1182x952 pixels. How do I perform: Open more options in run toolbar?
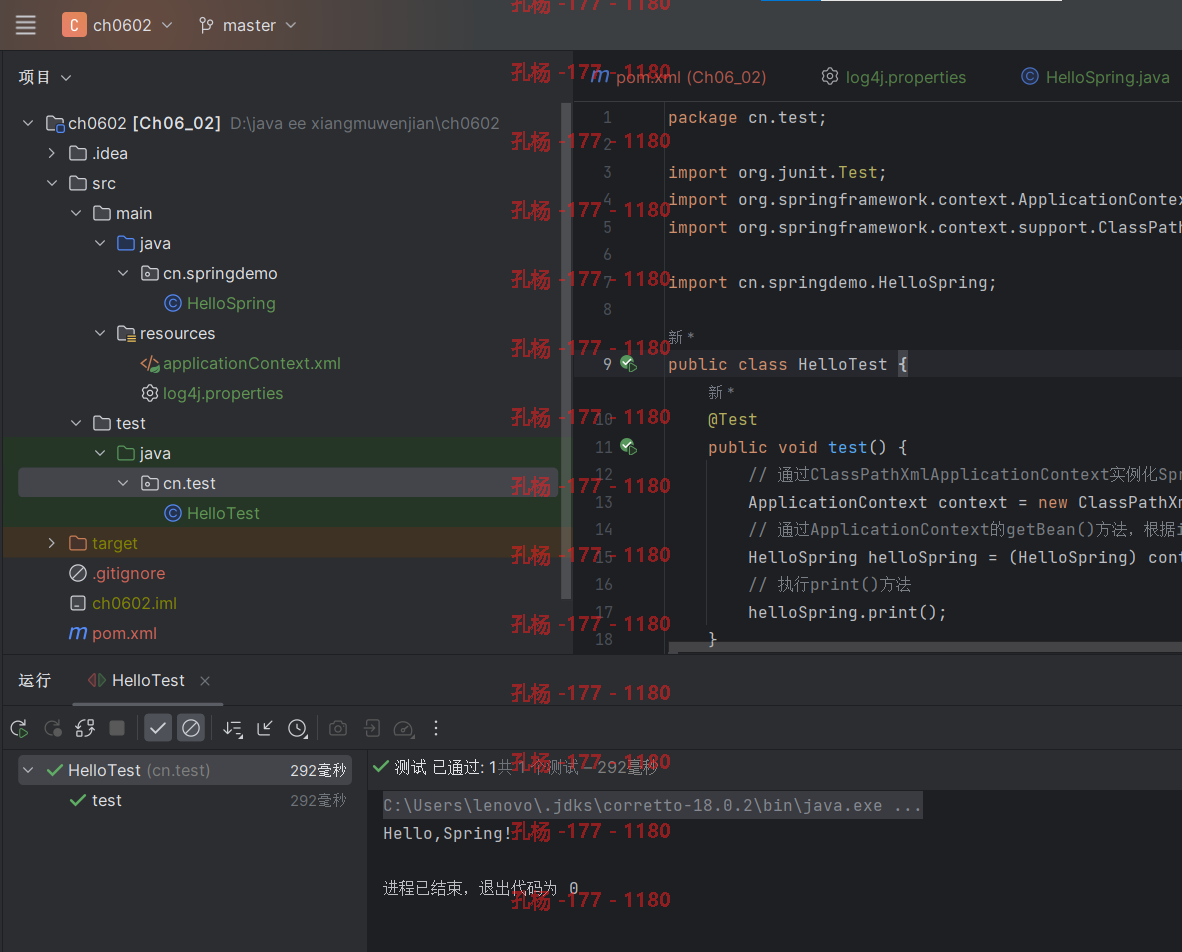(436, 728)
